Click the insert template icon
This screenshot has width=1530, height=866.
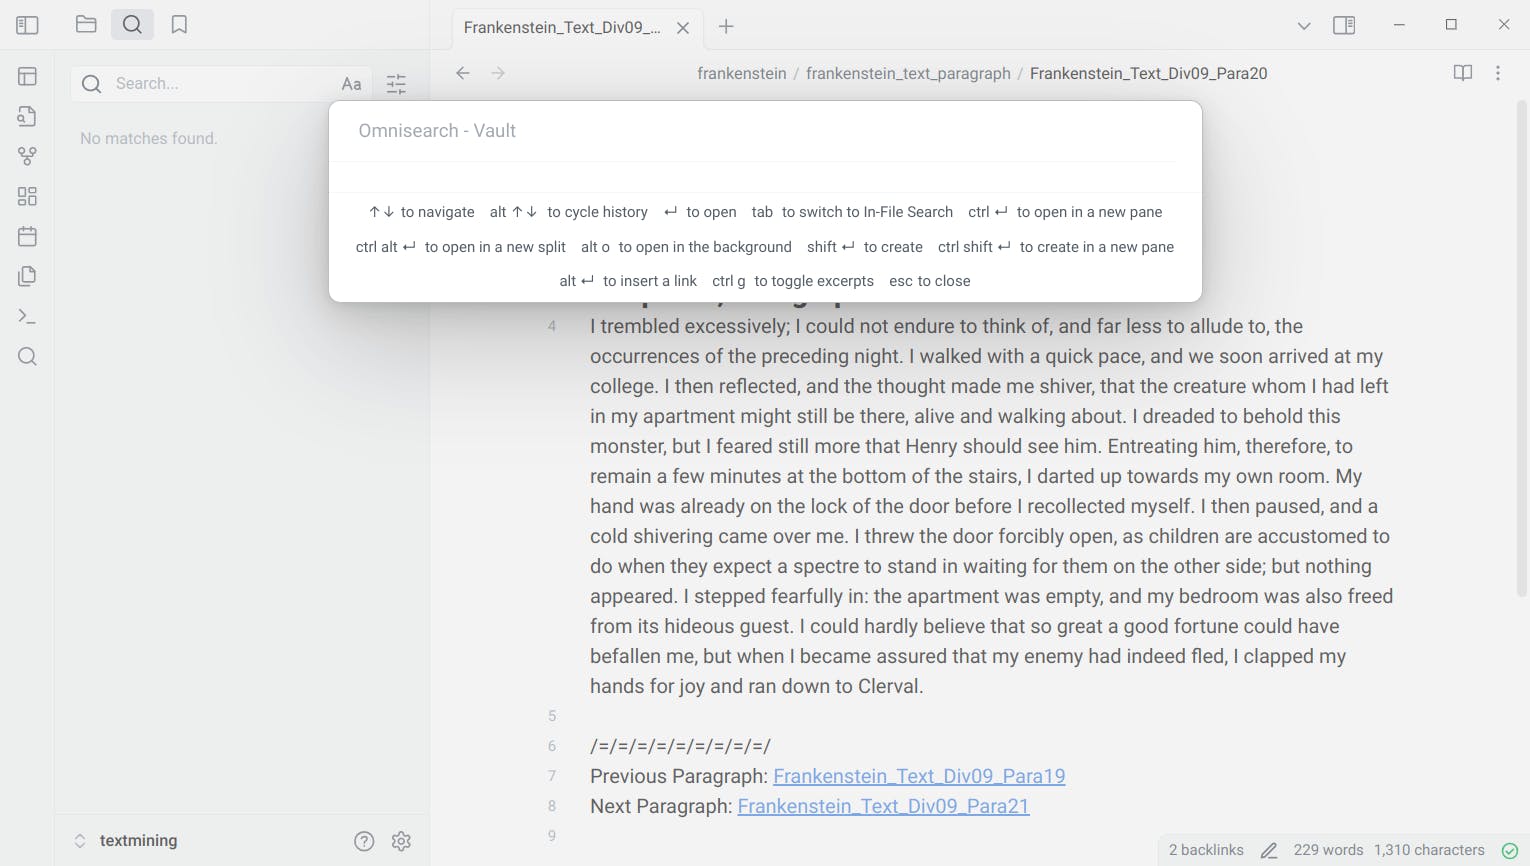[x=27, y=276]
